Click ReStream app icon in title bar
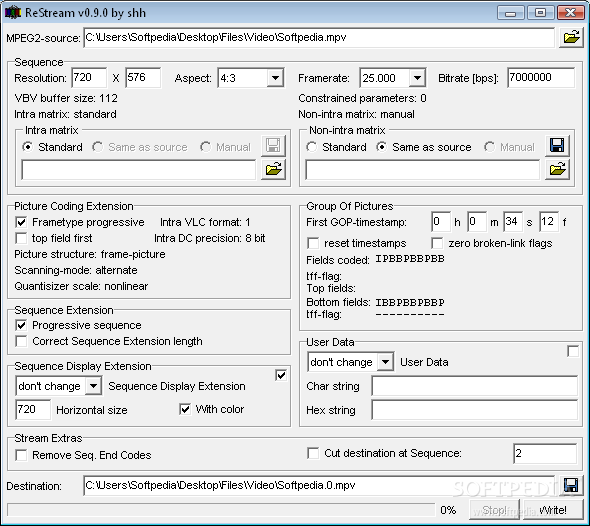 [x=12, y=12]
